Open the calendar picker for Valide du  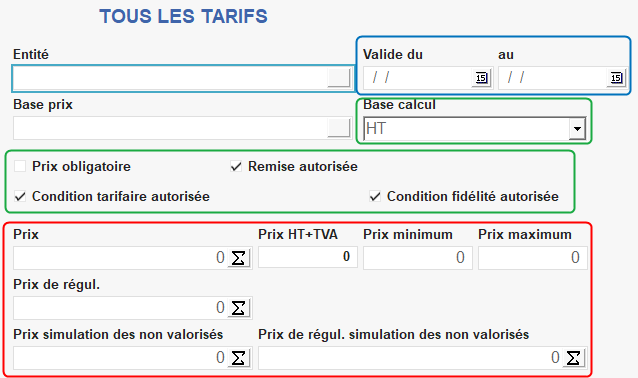pos(481,78)
